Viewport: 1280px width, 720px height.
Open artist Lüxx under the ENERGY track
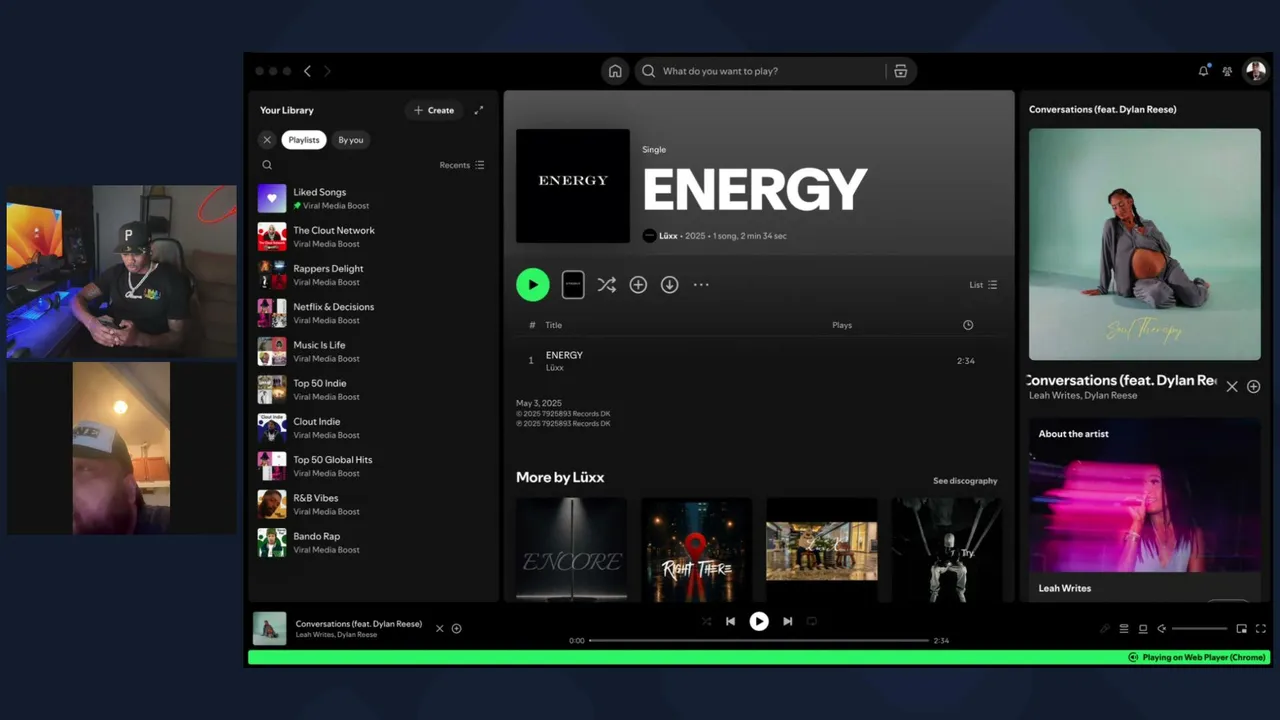[555, 368]
